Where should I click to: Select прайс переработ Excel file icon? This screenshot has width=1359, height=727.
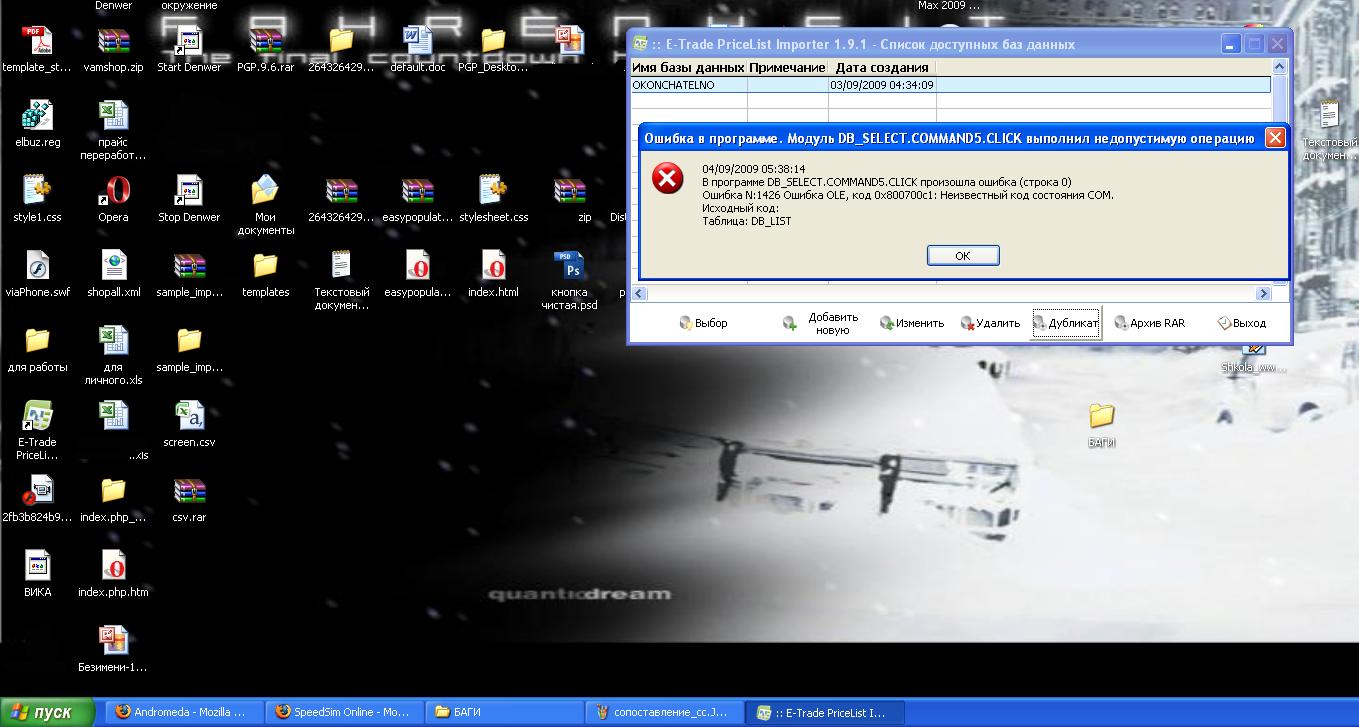113,131
